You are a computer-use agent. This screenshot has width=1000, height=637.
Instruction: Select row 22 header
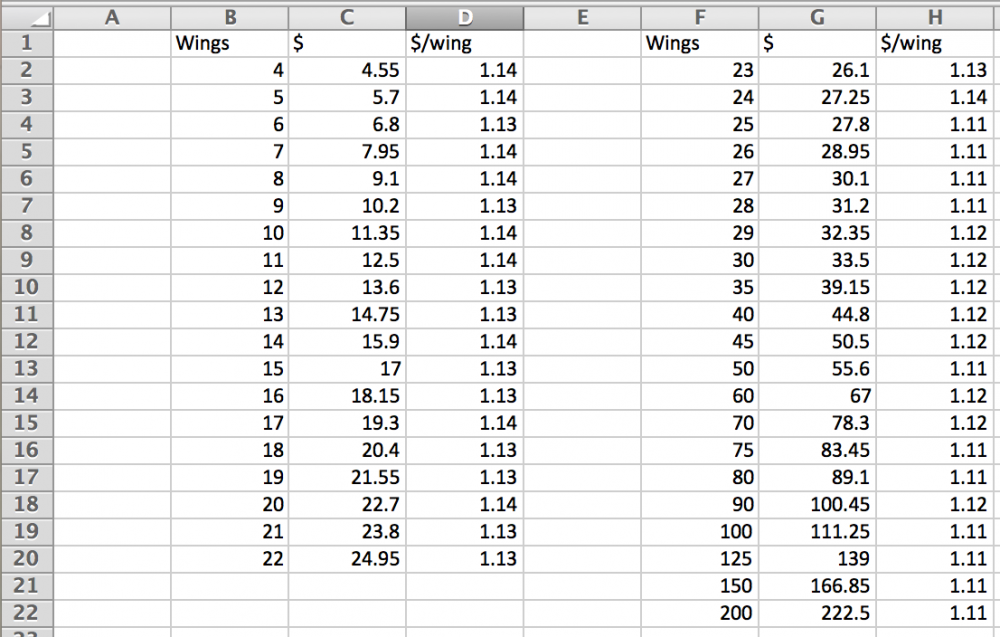pyautogui.click(x=27, y=613)
